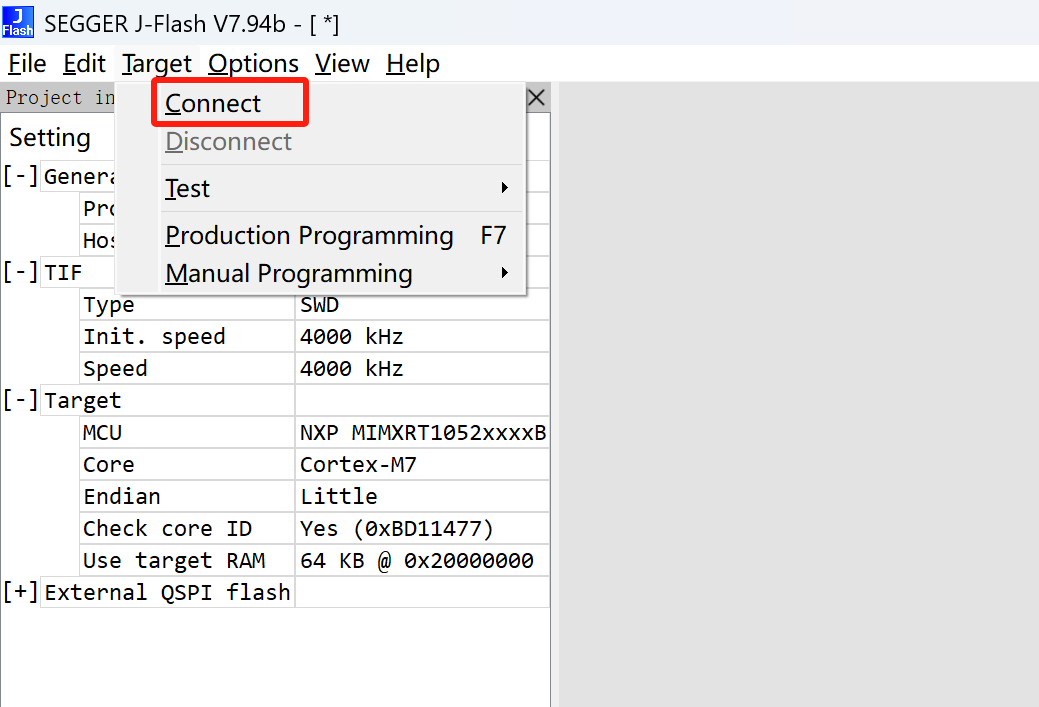Open the File menu
This screenshot has height=707, width=1039.
(27, 64)
